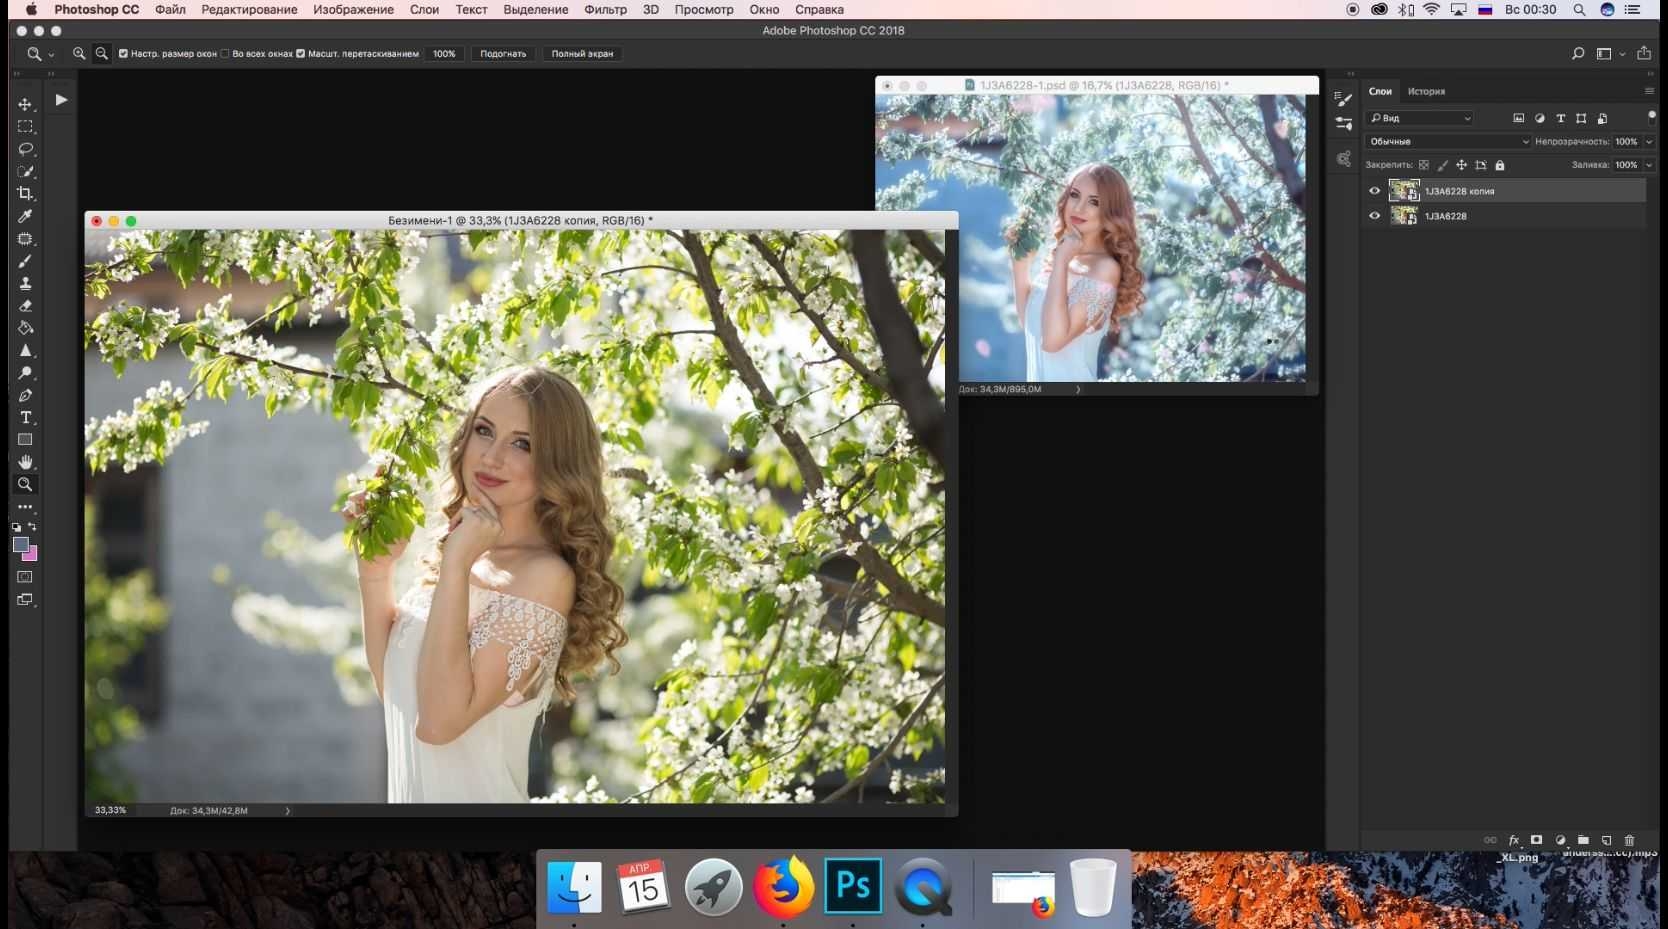This screenshot has height=929, width=1668.
Task: Click the zoom out magnifier in options bar
Action: click(x=101, y=54)
